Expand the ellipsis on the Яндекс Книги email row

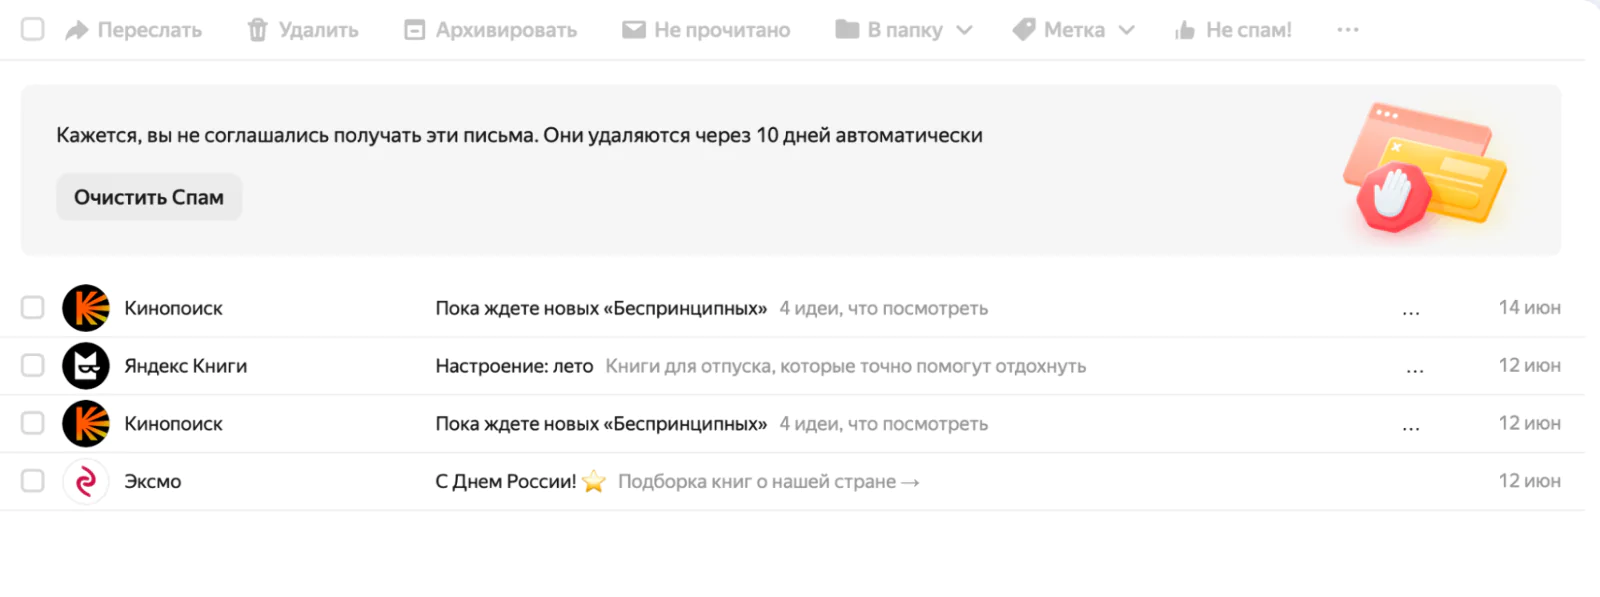coord(1414,369)
